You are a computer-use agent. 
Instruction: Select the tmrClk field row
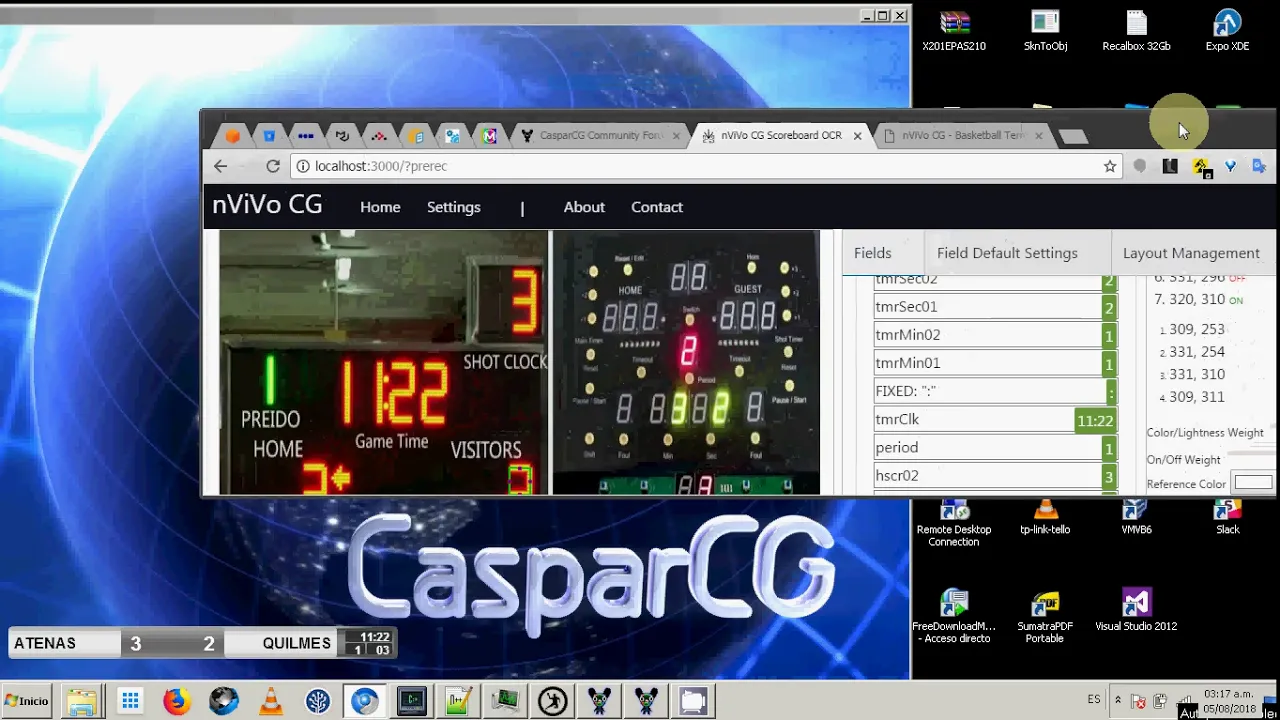[x=994, y=420]
